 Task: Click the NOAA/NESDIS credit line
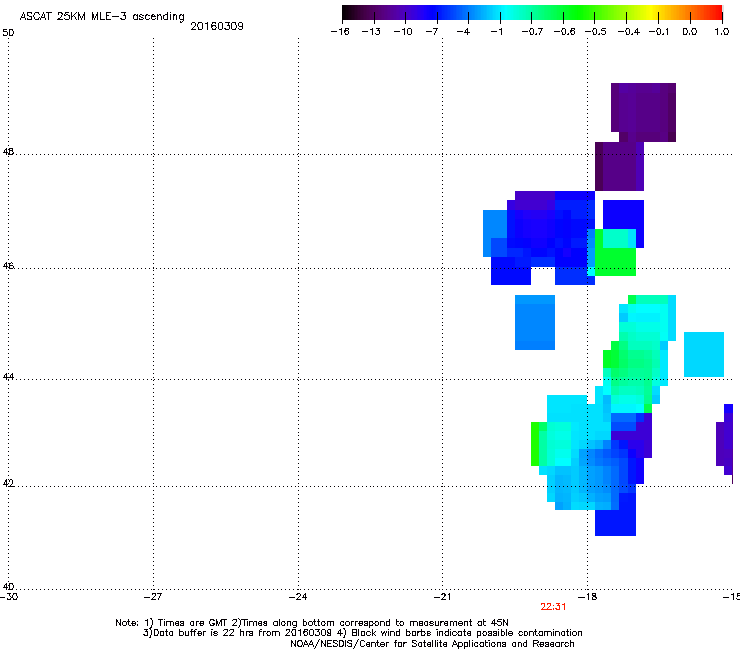pyautogui.click(x=432, y=644)
